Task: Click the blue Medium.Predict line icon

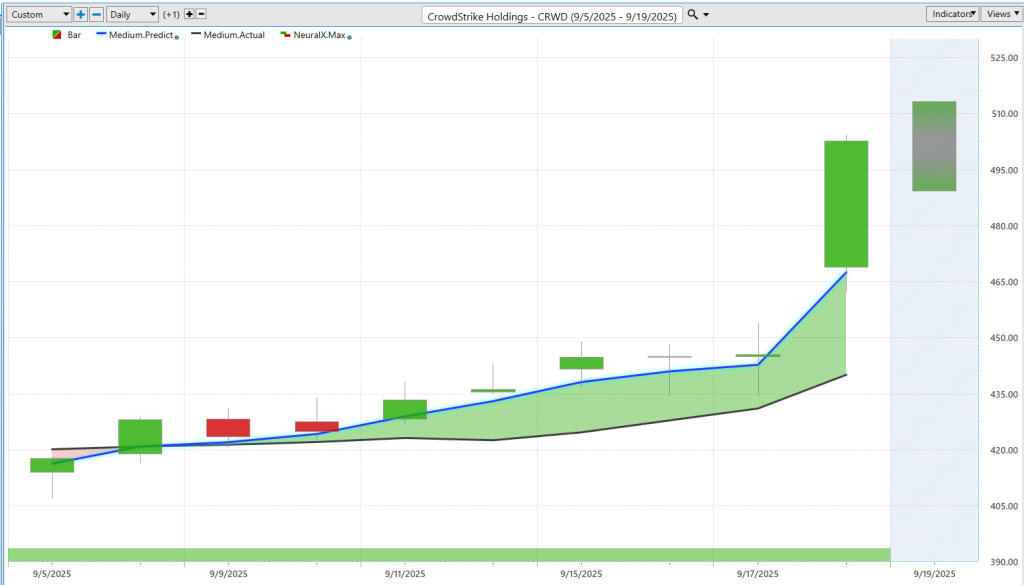Action: click(x=101, y=35)
